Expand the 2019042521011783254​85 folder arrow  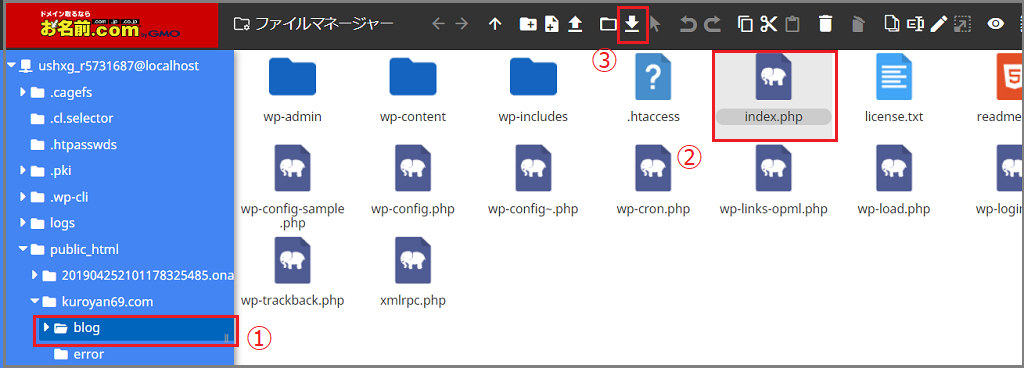35,275
